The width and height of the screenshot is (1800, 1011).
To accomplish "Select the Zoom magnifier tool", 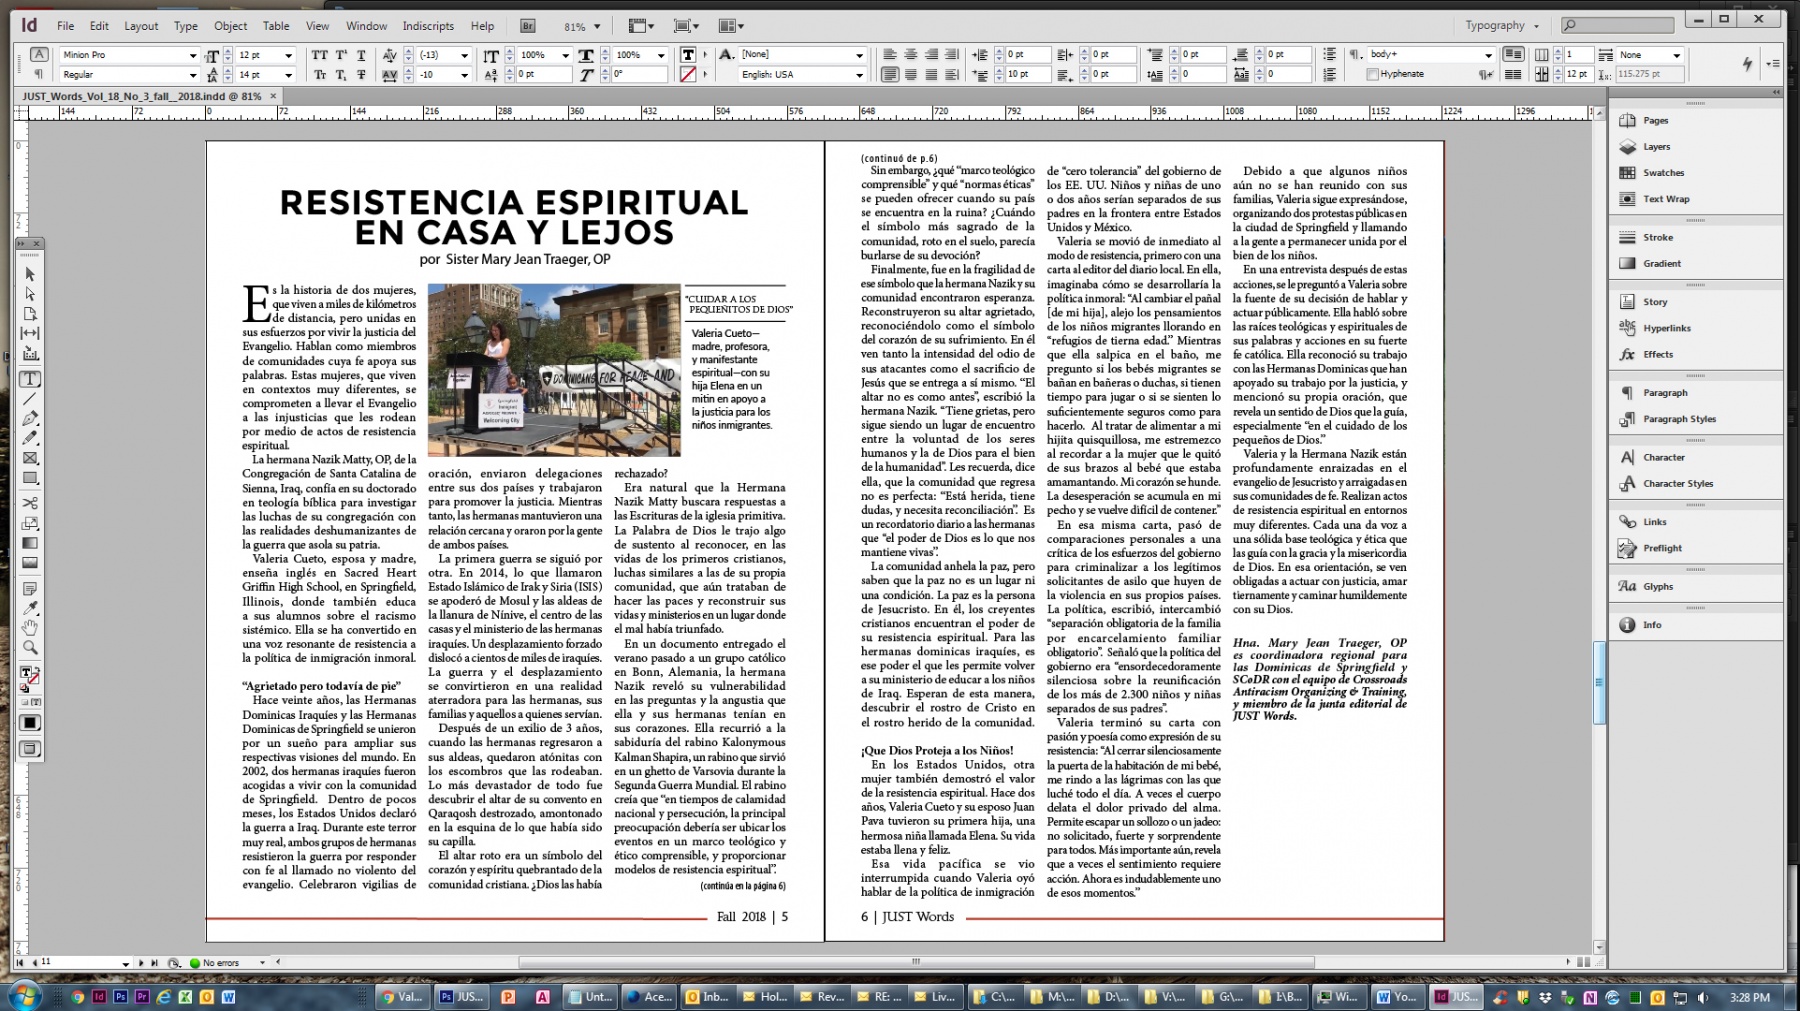I will pos(30,648).
